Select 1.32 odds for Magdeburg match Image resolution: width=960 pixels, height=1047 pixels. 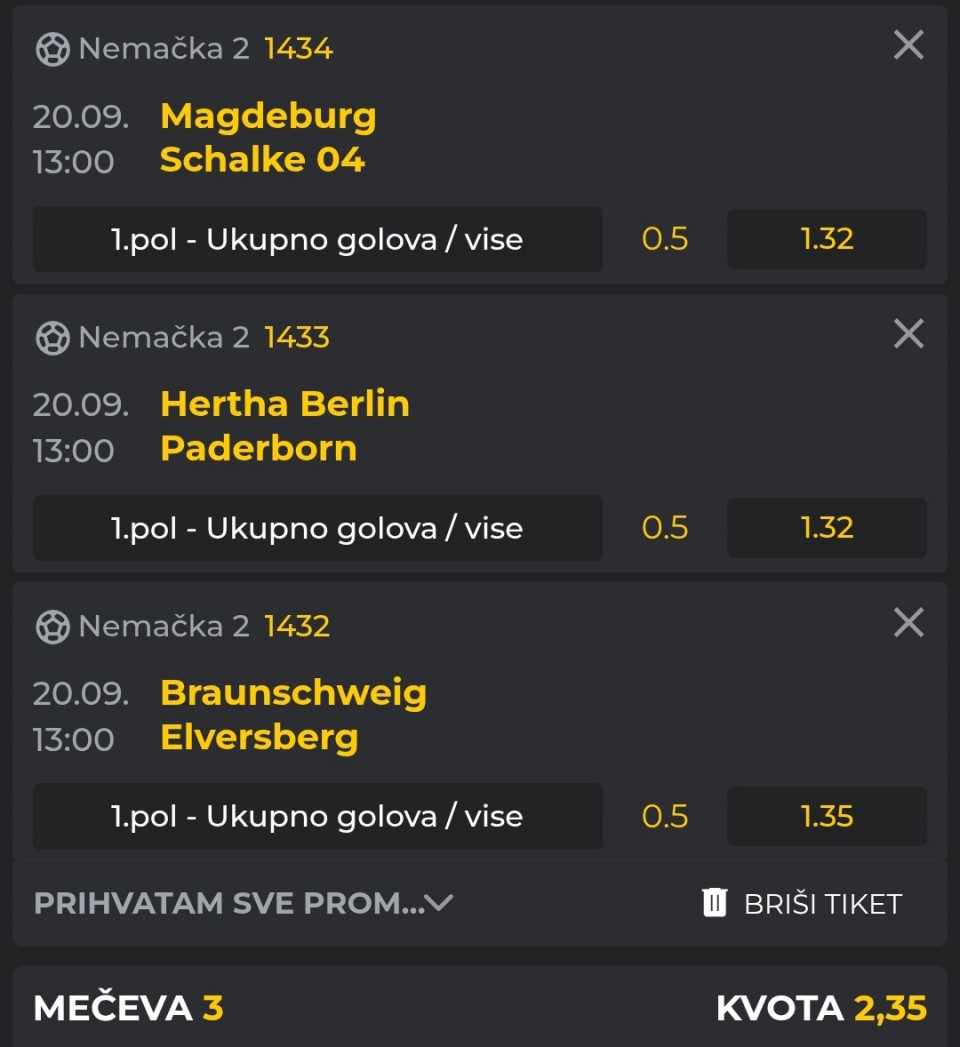pyautogui.click(x=826, y=239)
